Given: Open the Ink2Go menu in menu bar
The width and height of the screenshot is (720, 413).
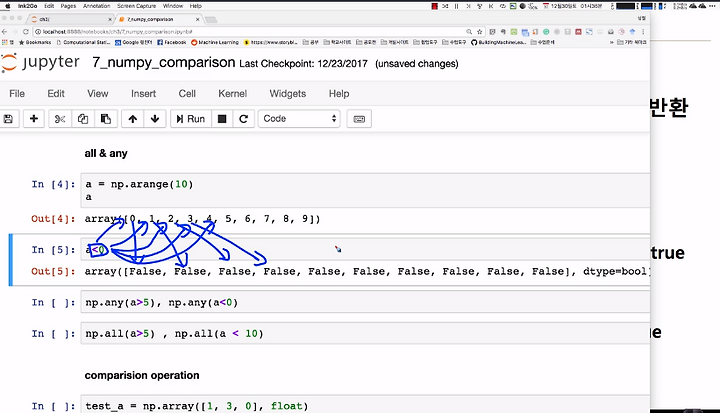Looking at the screenshot, I should click(x=28, y=6).
